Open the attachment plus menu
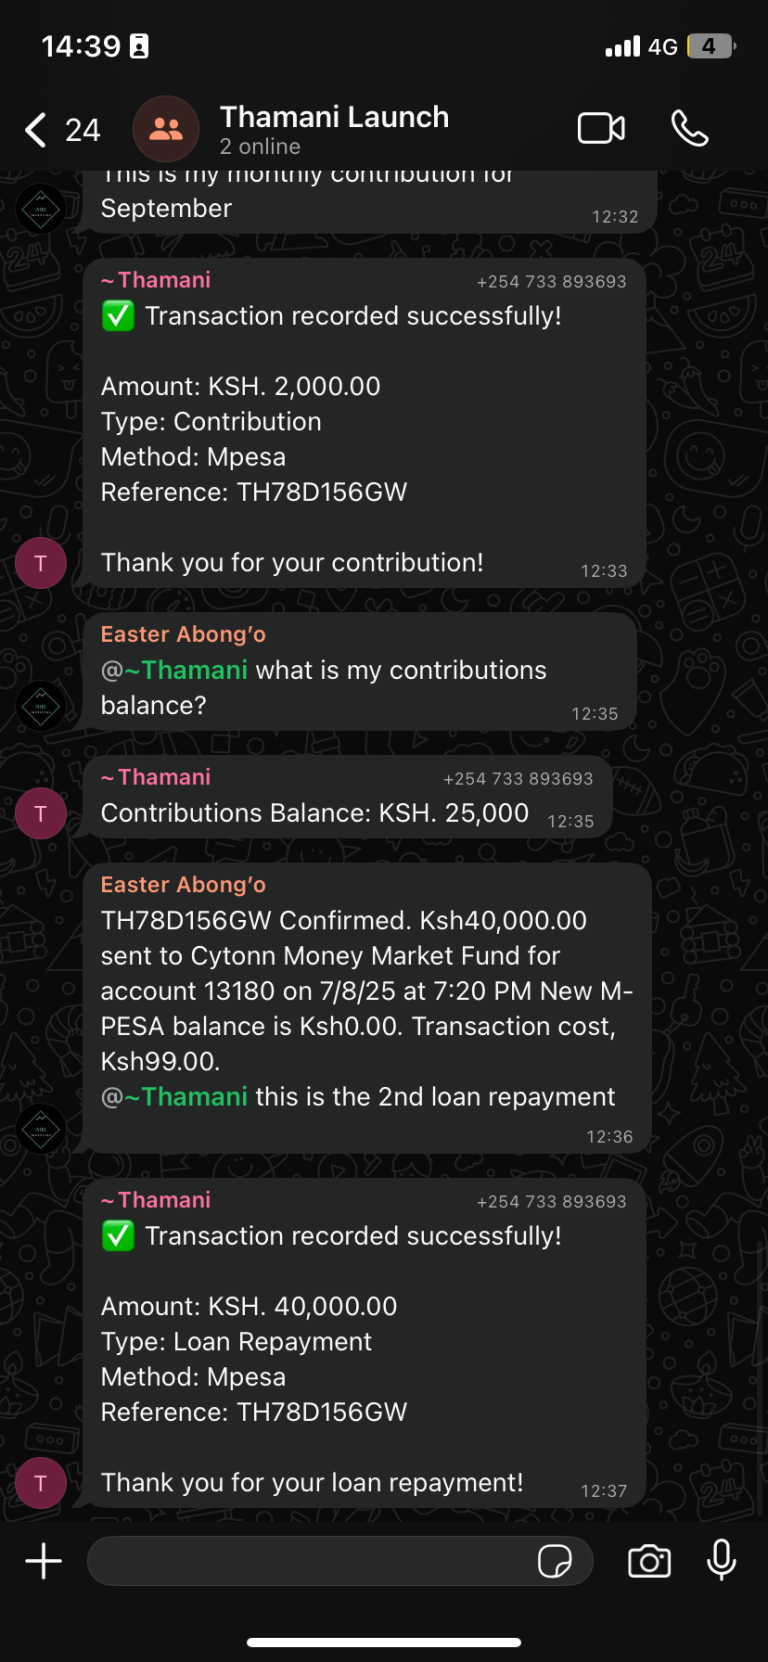This screenshot has width=768, height=1662. [x=44, y=1561]
